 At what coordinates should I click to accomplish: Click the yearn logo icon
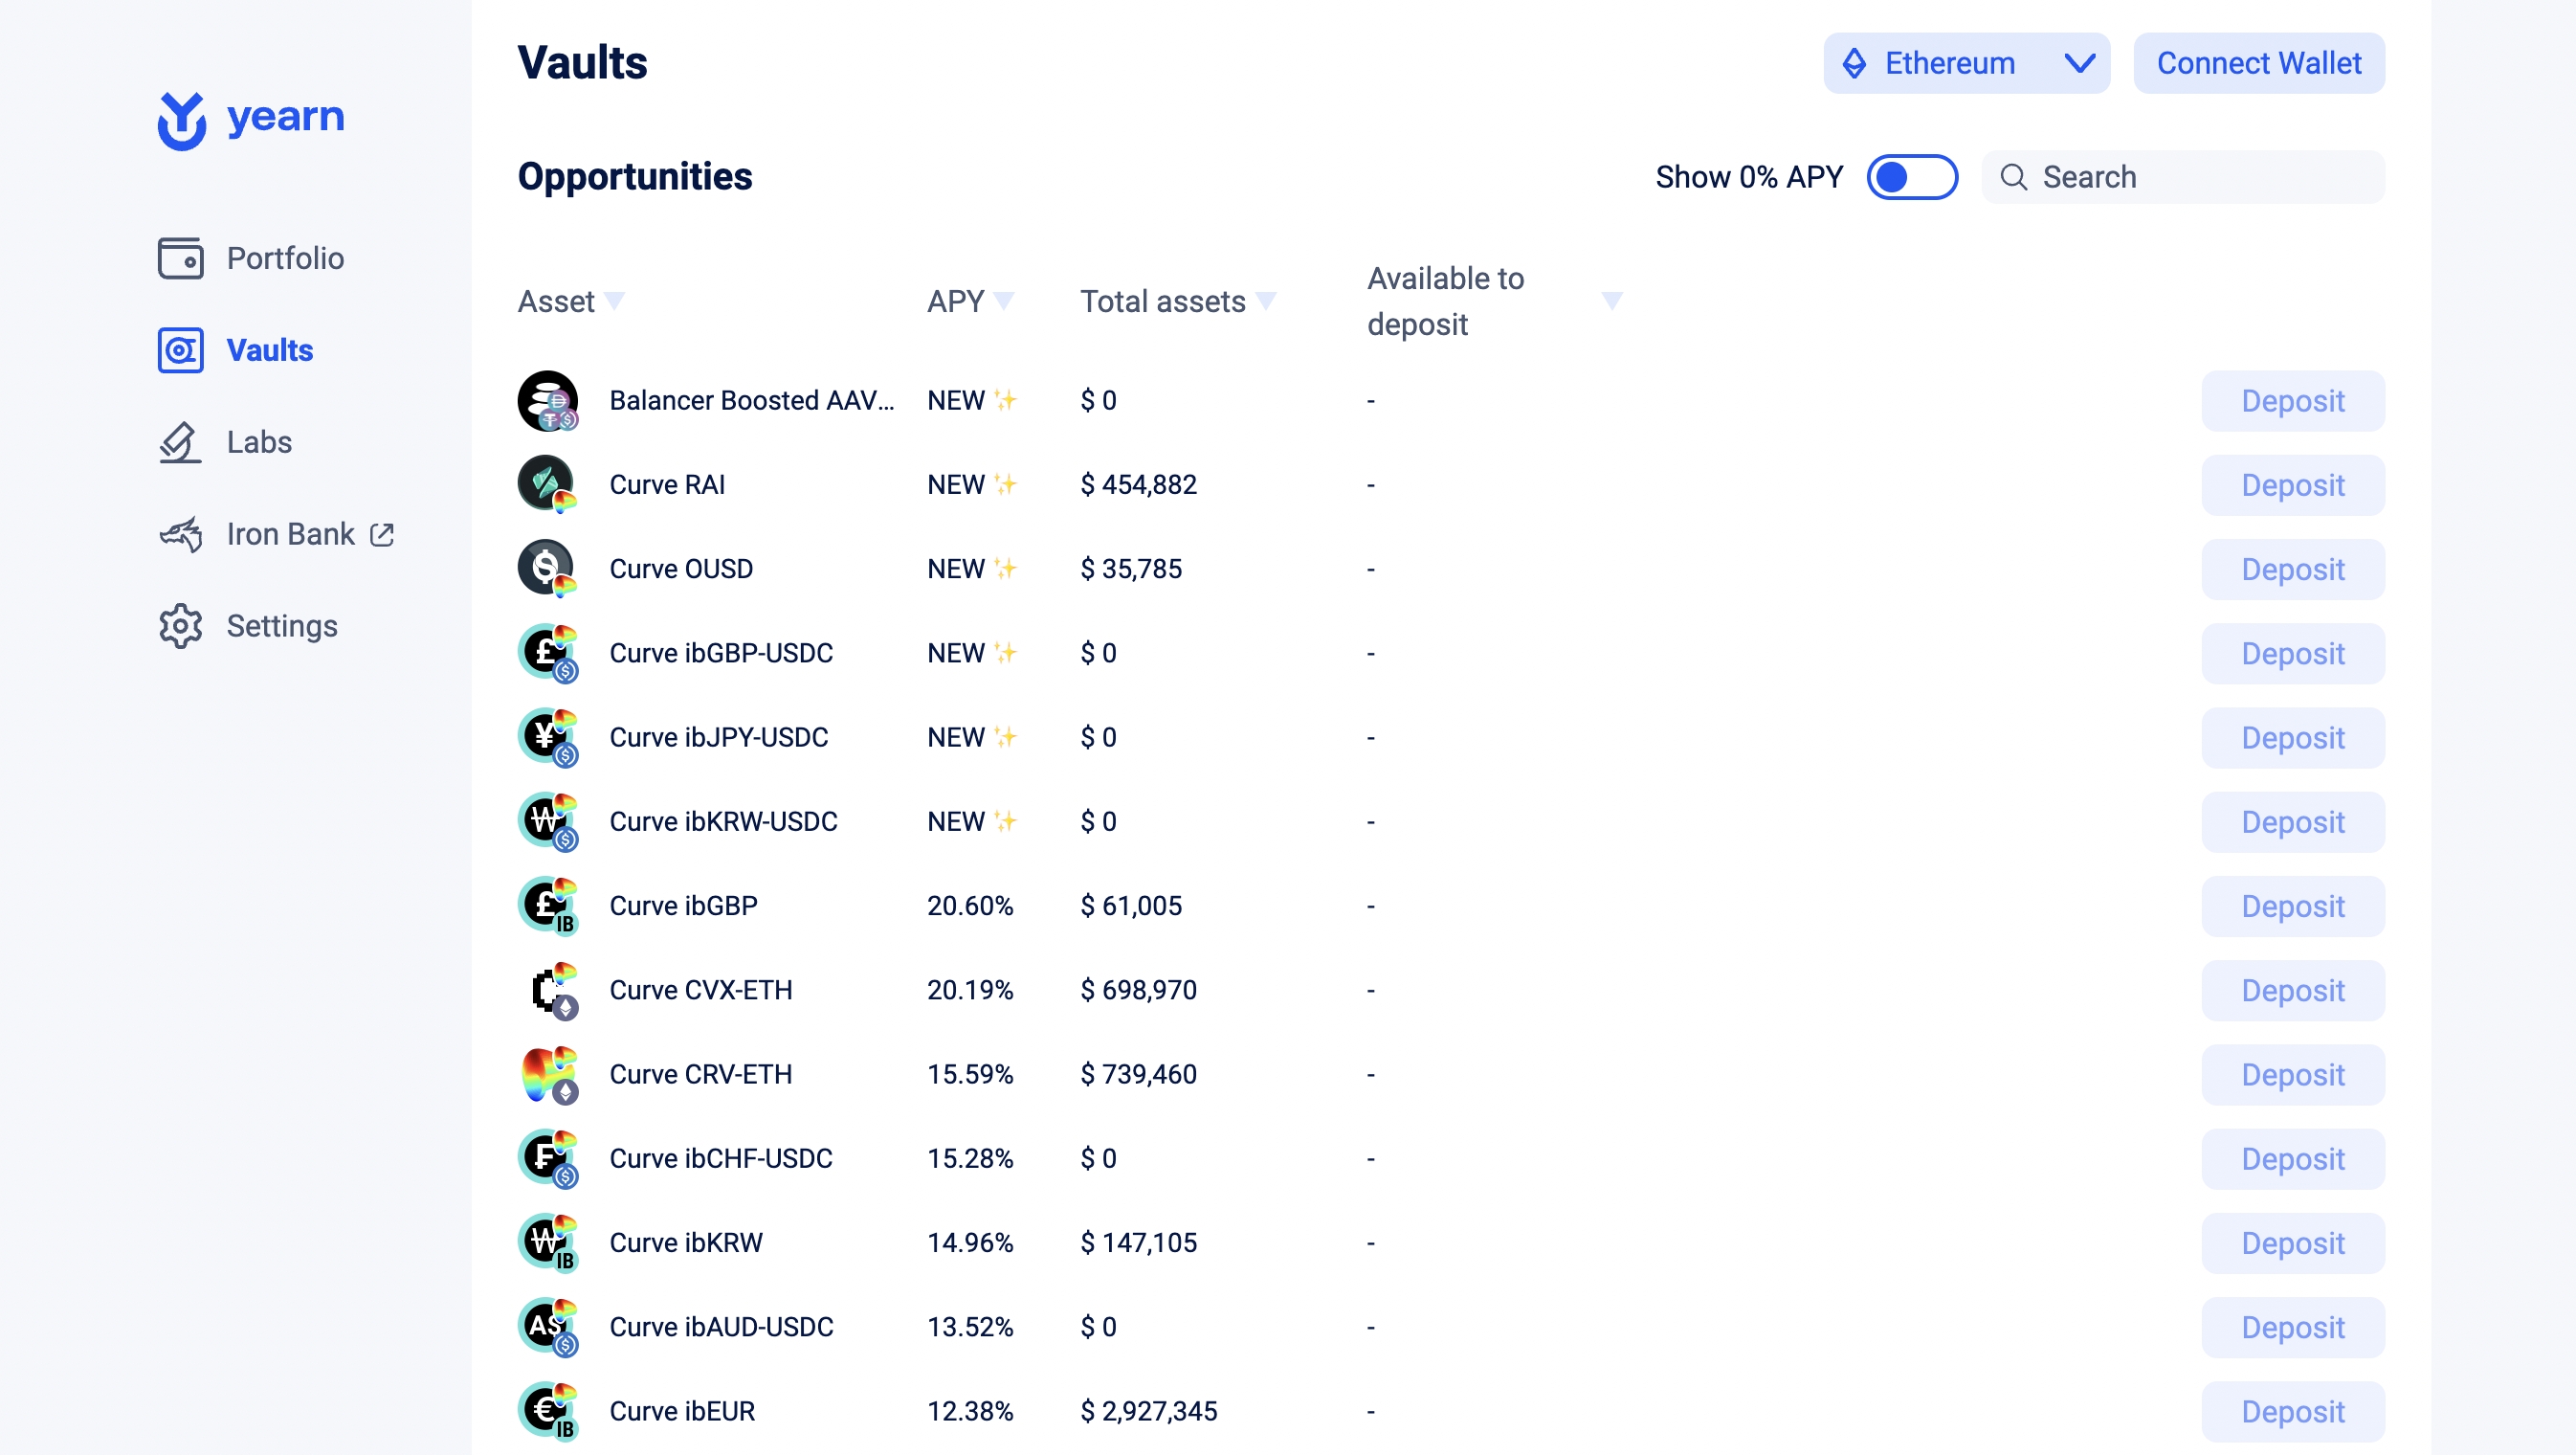click(x=181, y=121)
